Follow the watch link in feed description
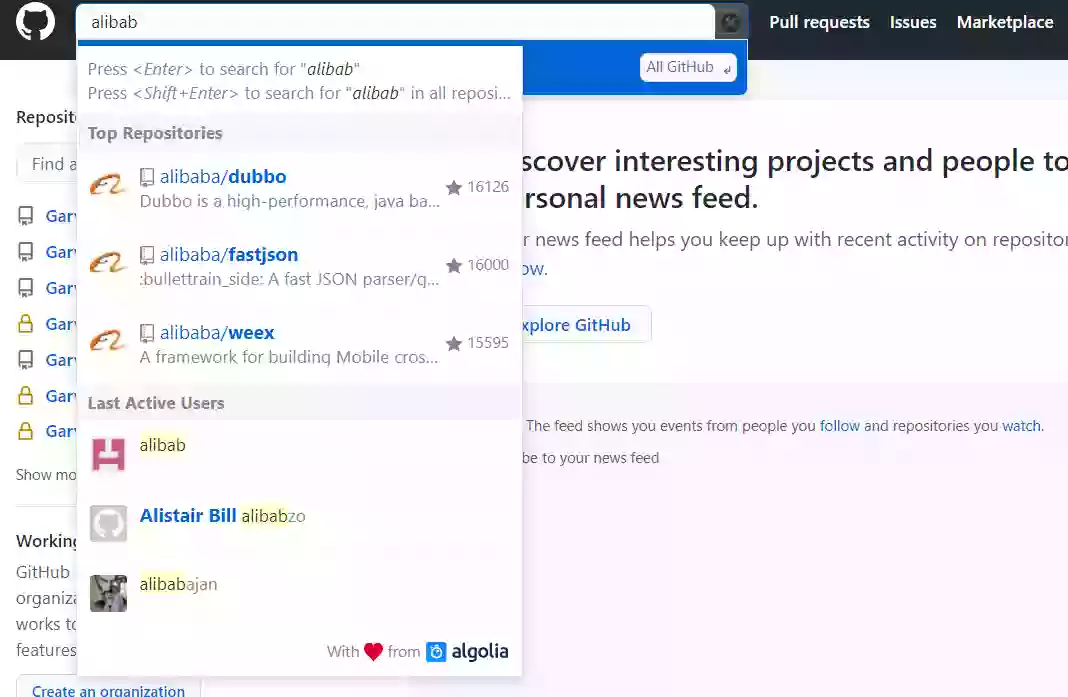1068x697 pixels. pos(1021,426)
